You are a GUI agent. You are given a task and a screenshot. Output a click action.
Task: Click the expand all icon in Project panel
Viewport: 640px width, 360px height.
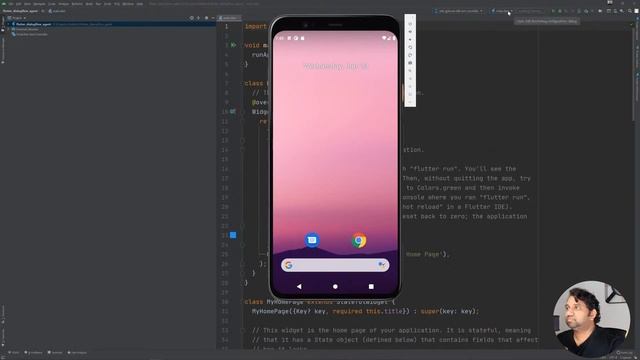coord(199,18)
